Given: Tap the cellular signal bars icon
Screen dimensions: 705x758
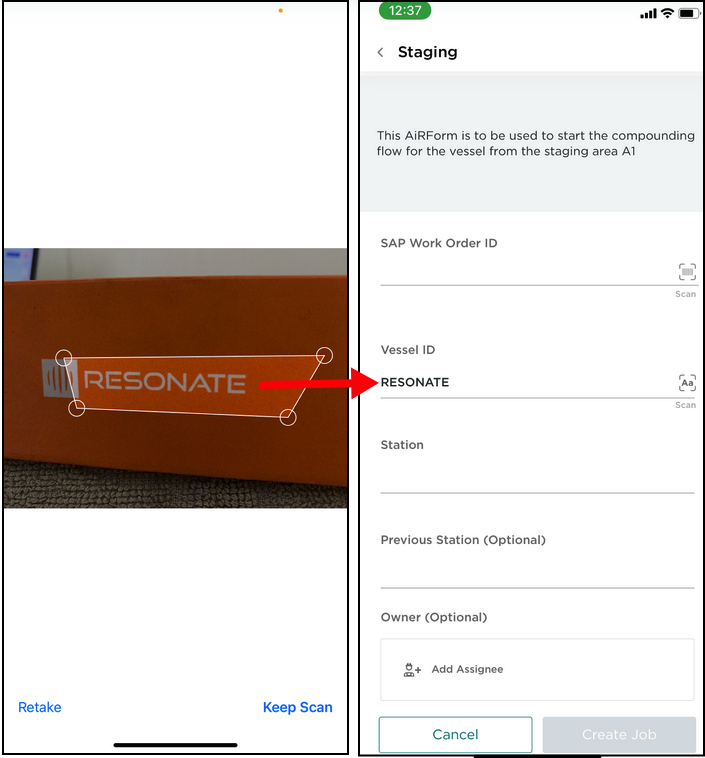Looking at the screenshot, I should click(648, 14).
